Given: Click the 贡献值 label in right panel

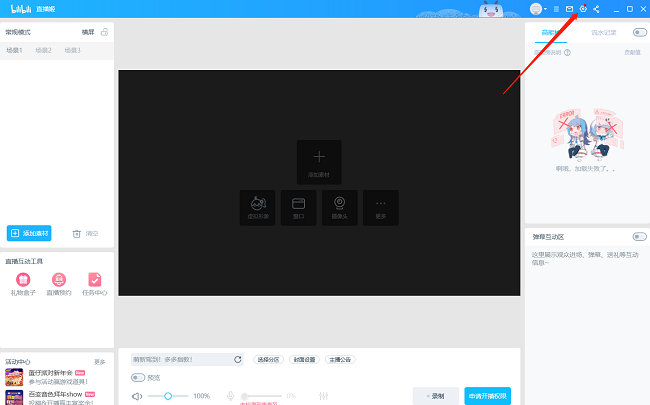Looking at the screenshot, I should tap(633, 52).
